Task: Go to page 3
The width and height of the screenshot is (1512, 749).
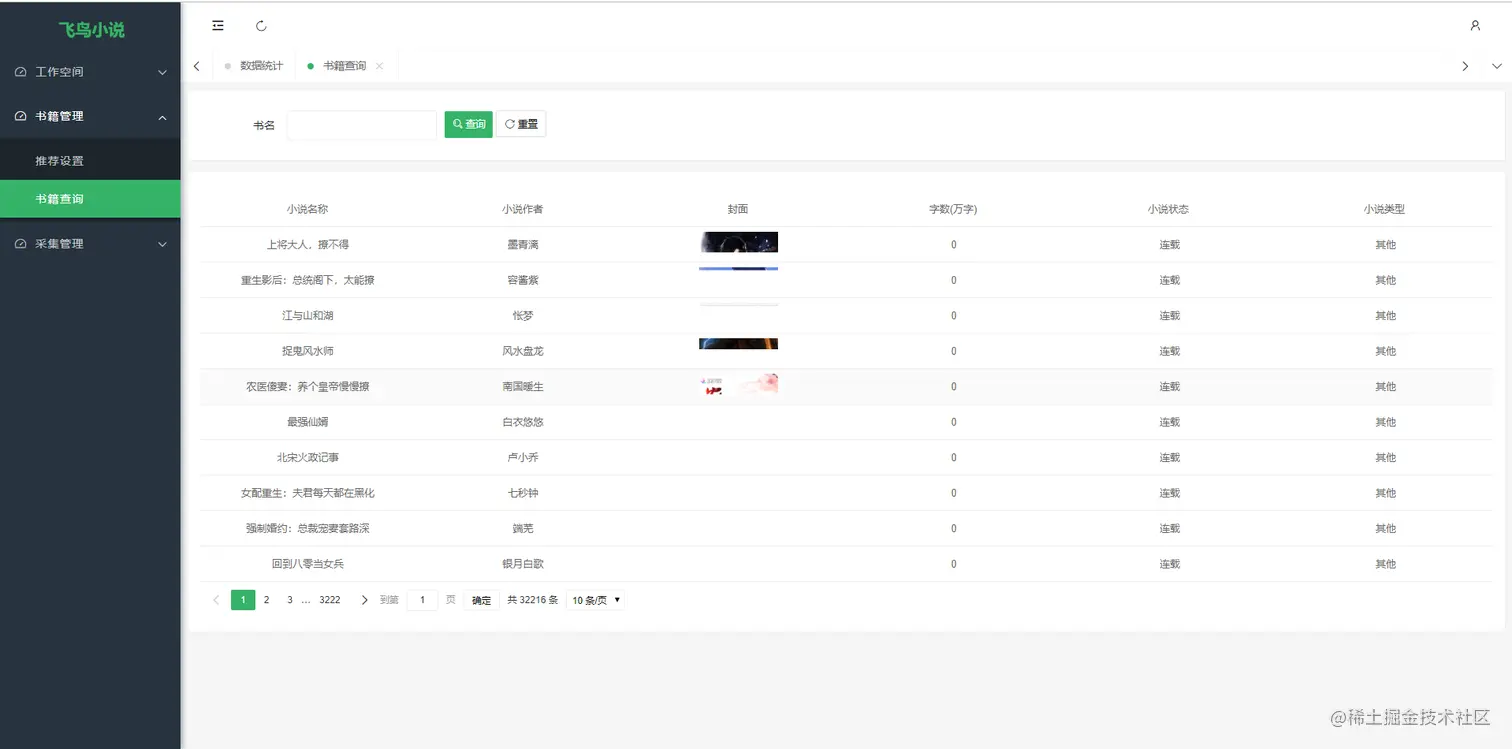Action: (x=290, y=600)
